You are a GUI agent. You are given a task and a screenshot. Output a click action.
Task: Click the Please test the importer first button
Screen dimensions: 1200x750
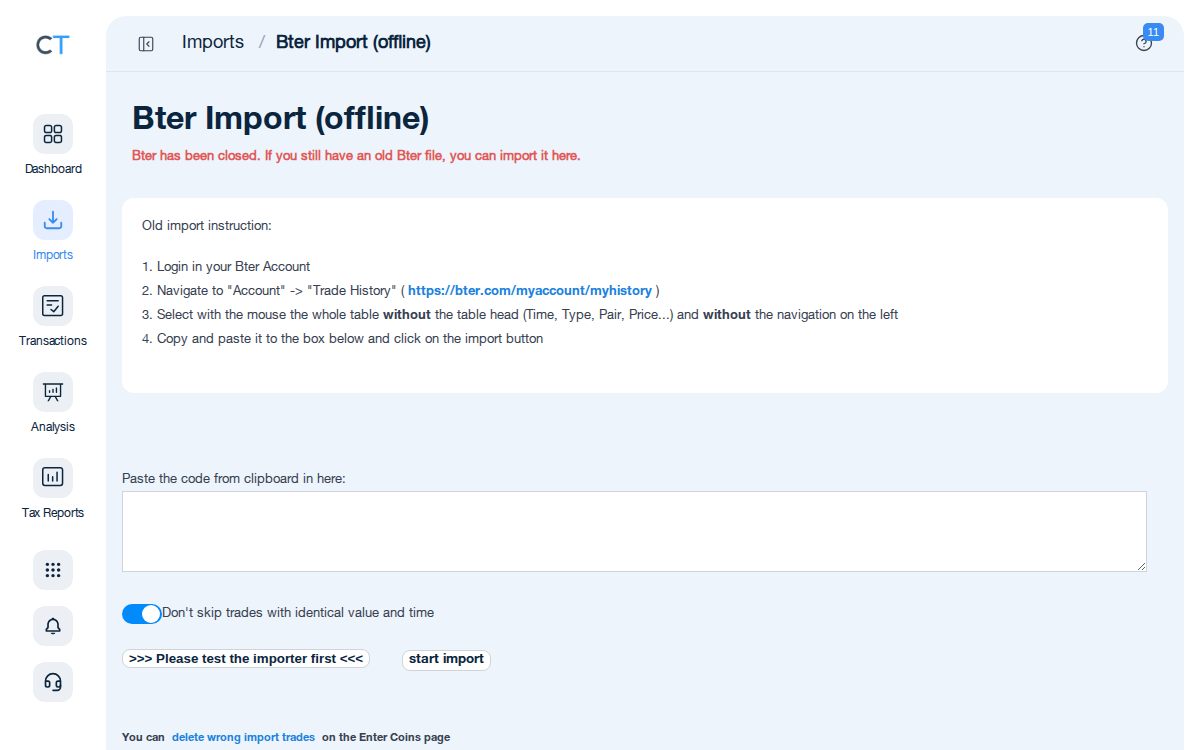click(x=246, y=659)
